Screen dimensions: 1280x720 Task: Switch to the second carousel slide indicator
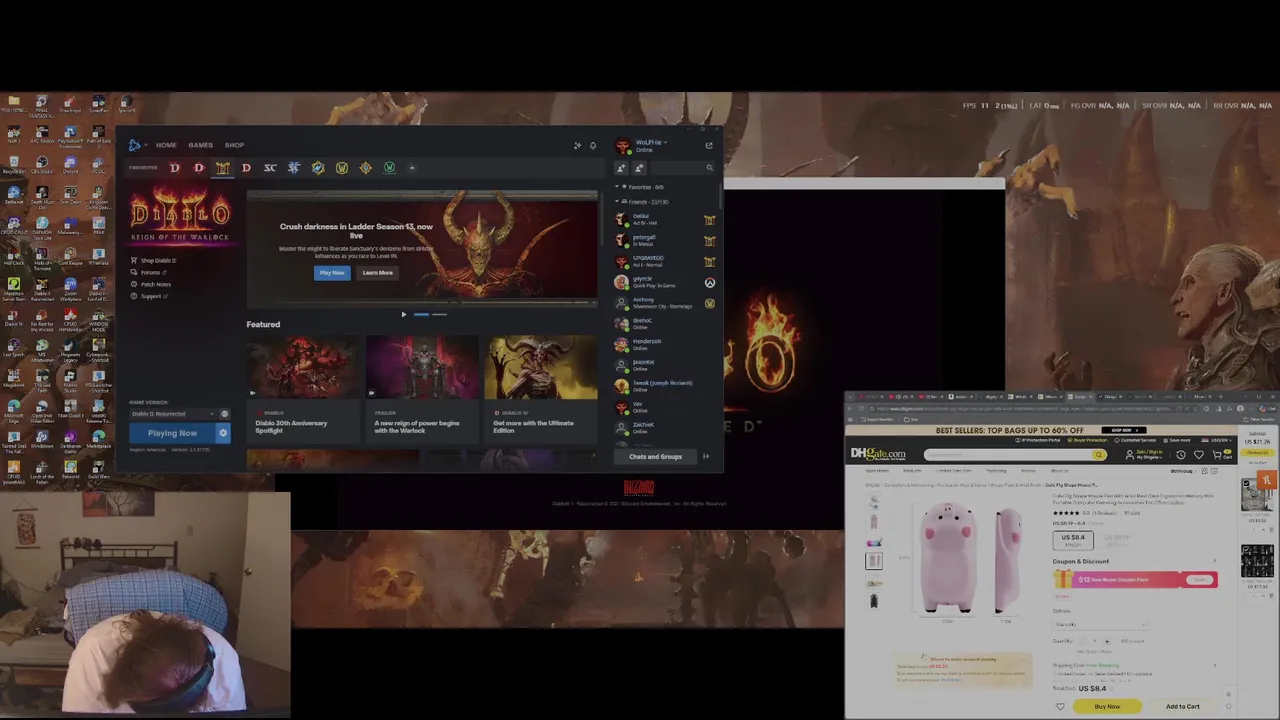coord(439,314)
